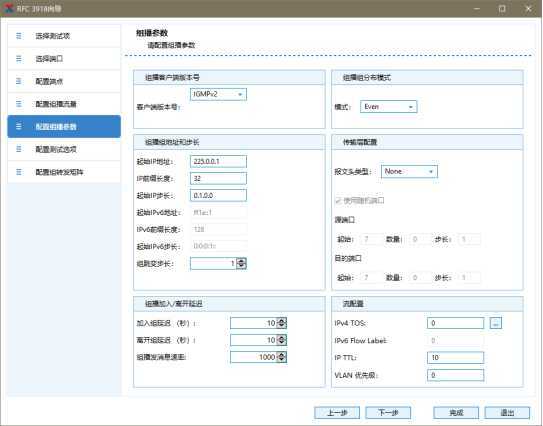Image resolution: width=543 pixels, height=426 pixels.
Task: Click the 下一步 button
Action: [388, 412]
